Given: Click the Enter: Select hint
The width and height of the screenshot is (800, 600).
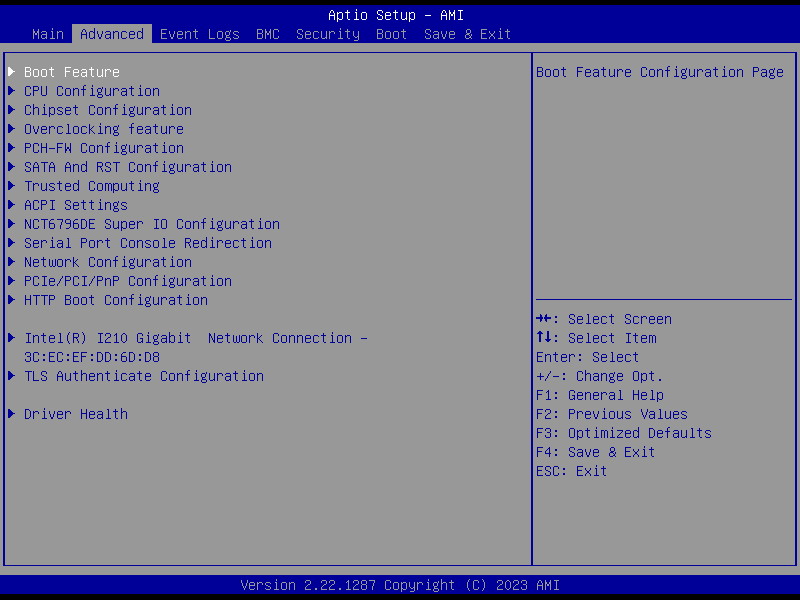Looking at the screenshot, I should [x=587, y=357].
